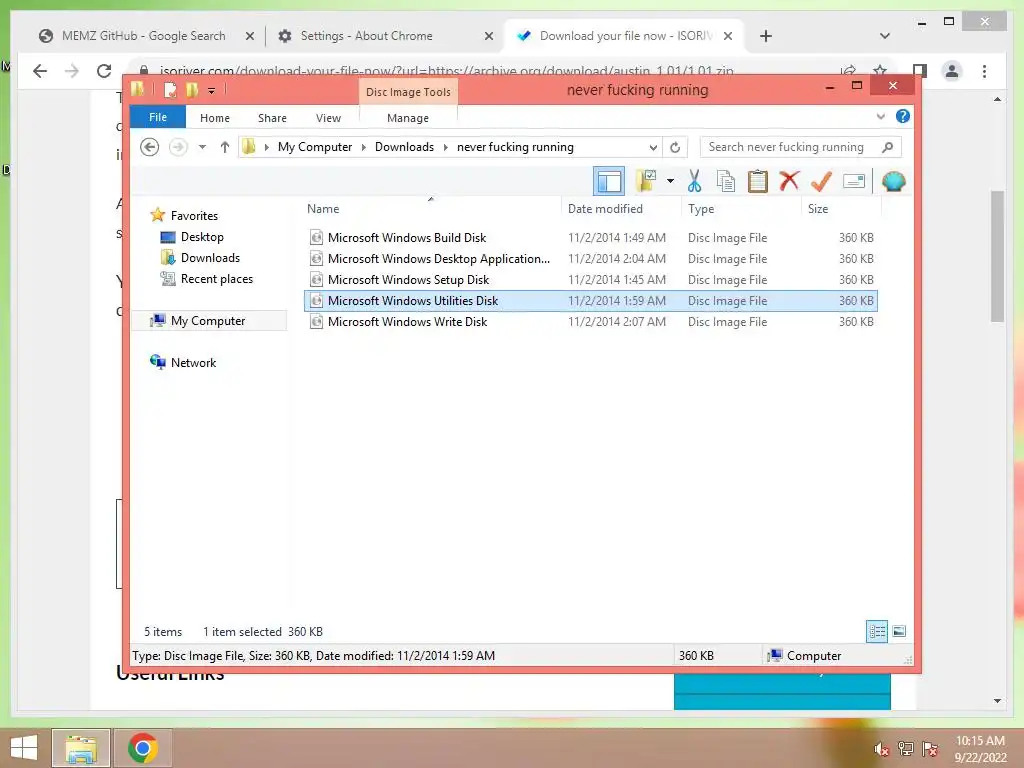Select My Computer in navigation pane
This screenshot has height=768, width=1024.
pos(208,321)
